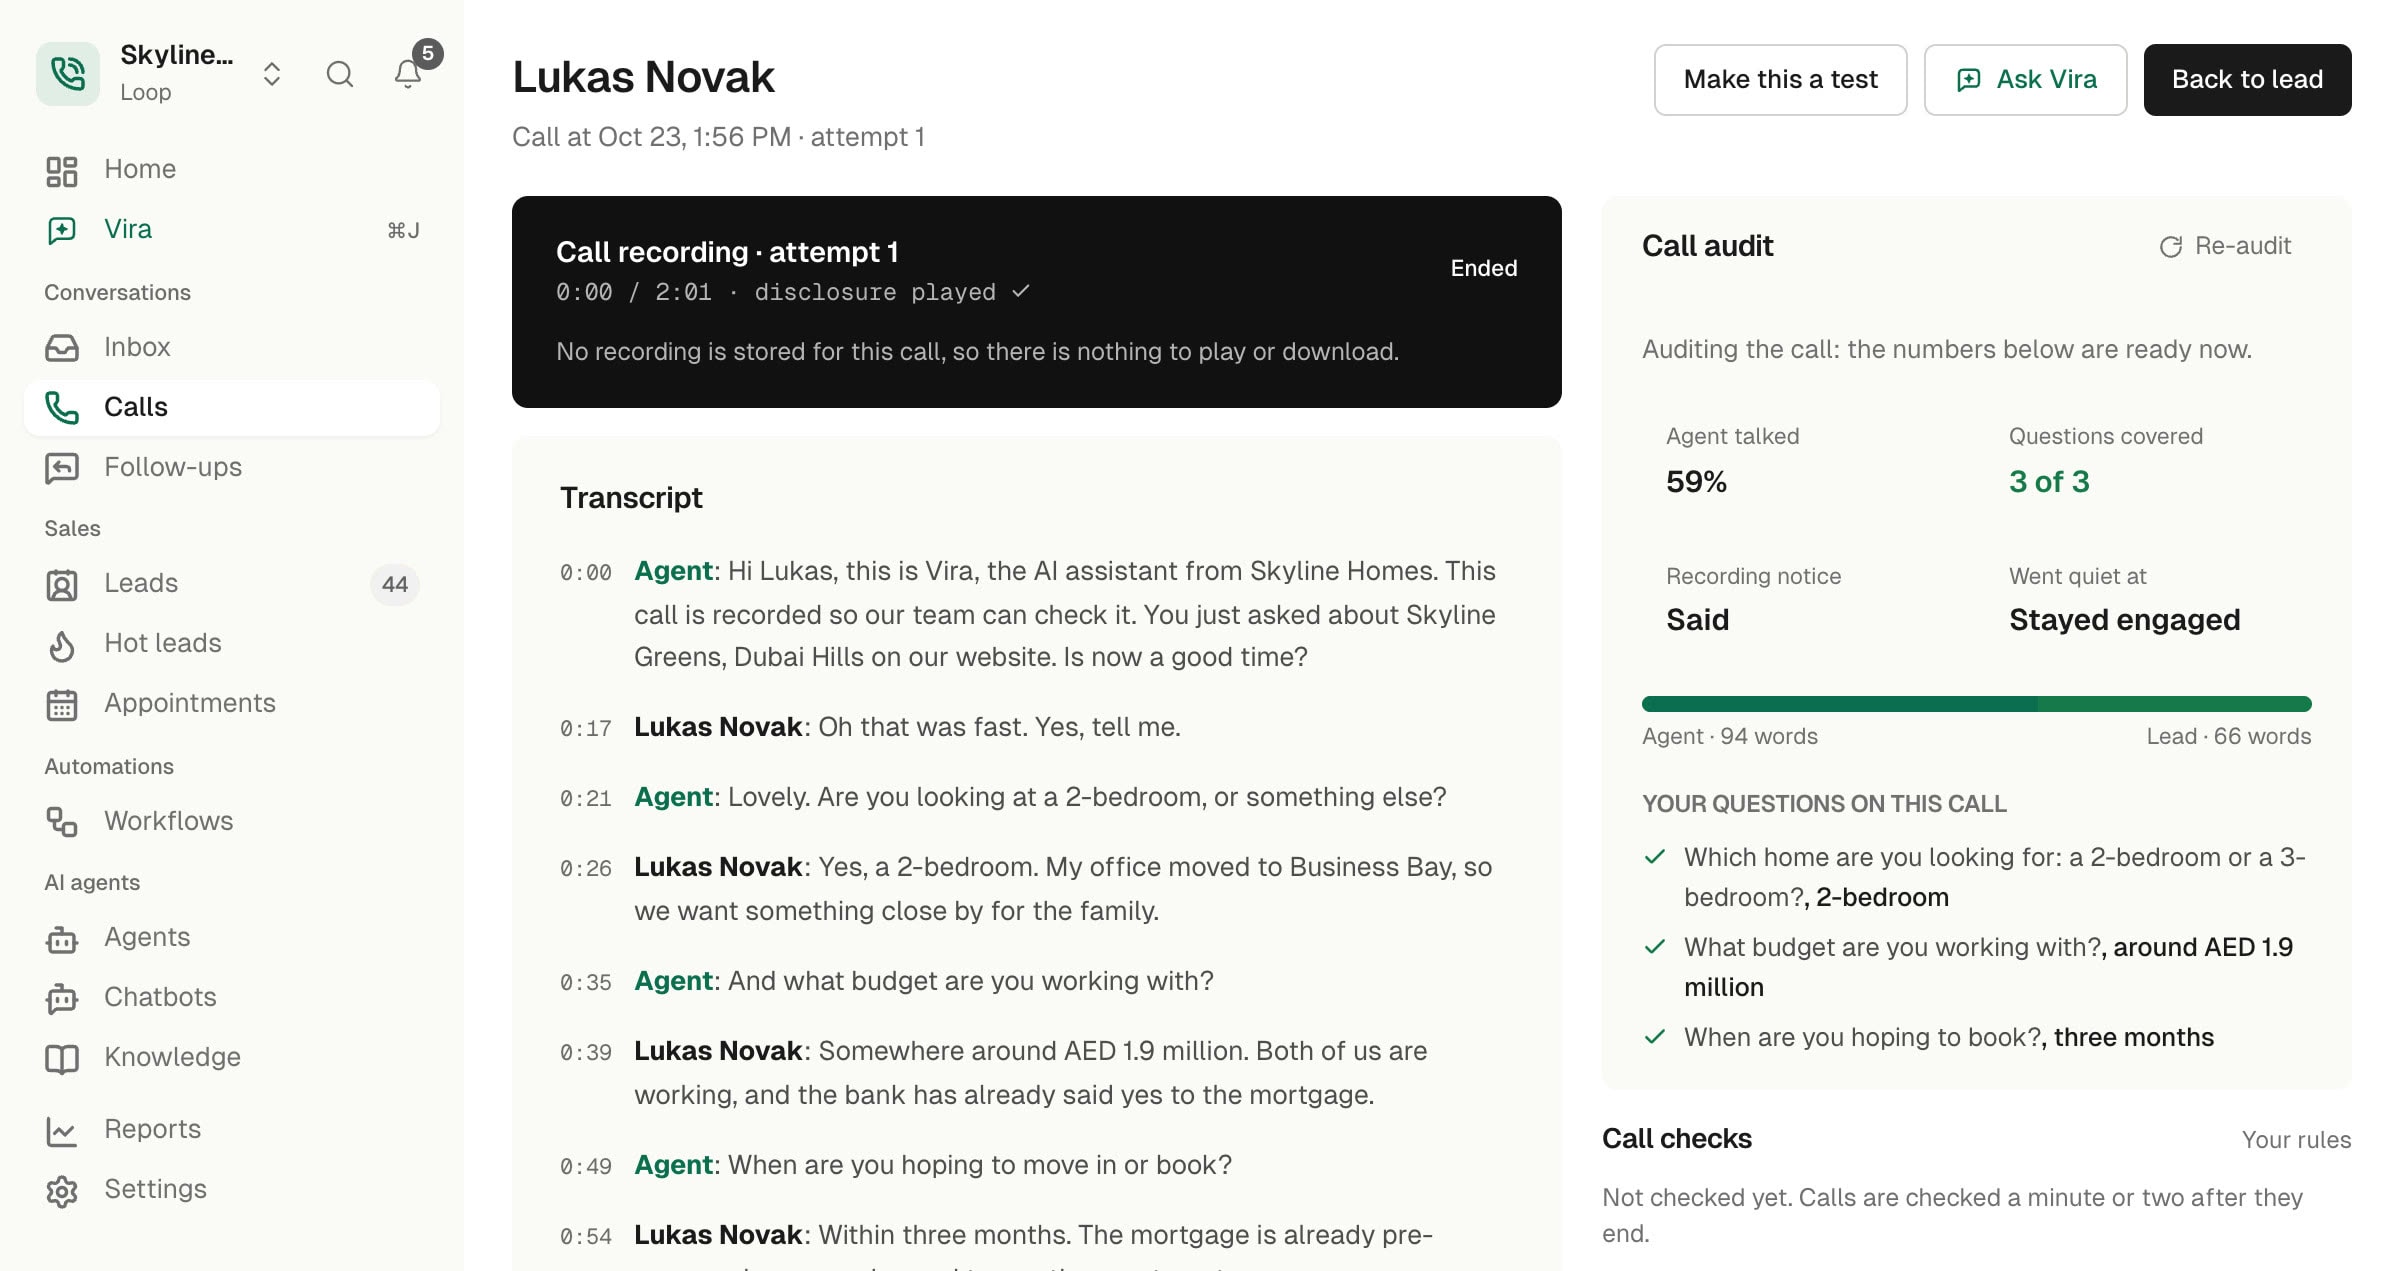The width and height of the screenshot is (2400, 1271).
Task: Open the Vira assistant icon in sidebar
Action: pos(62,230)
